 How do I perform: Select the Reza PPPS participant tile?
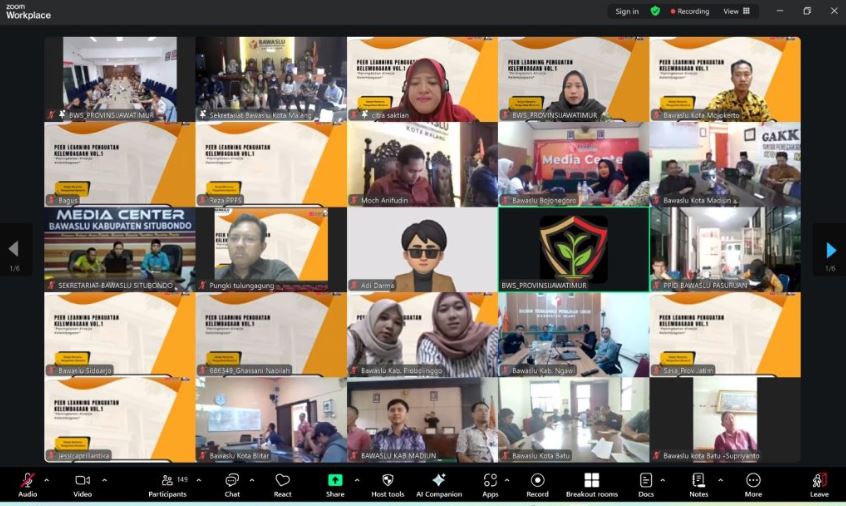271,164
